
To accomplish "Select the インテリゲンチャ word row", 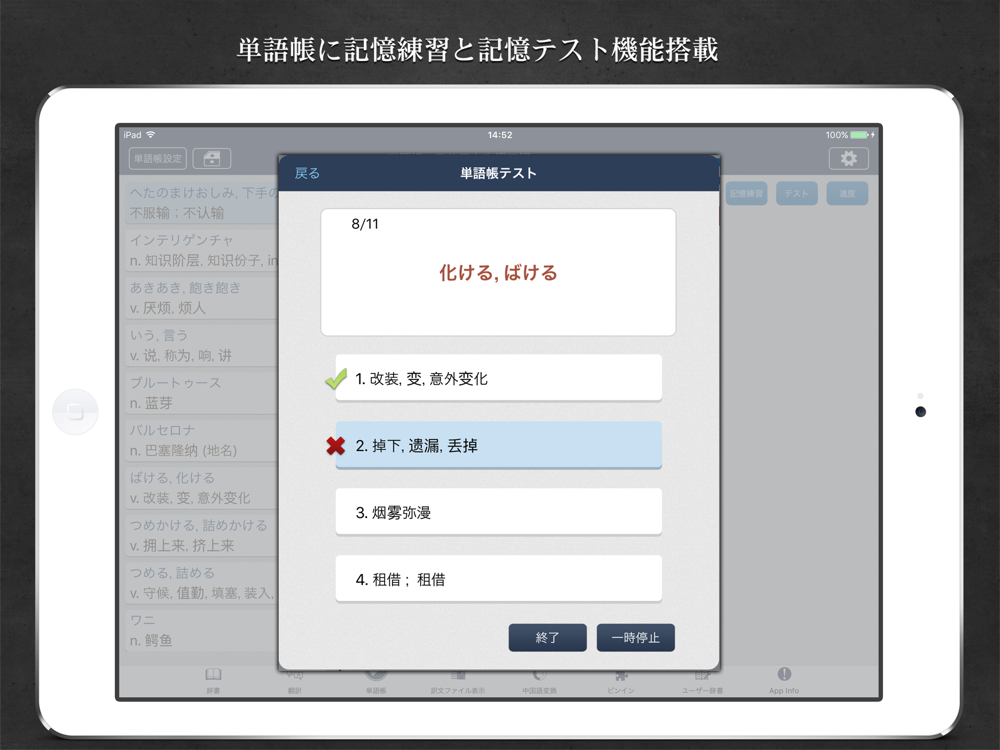I will (202, 250).
